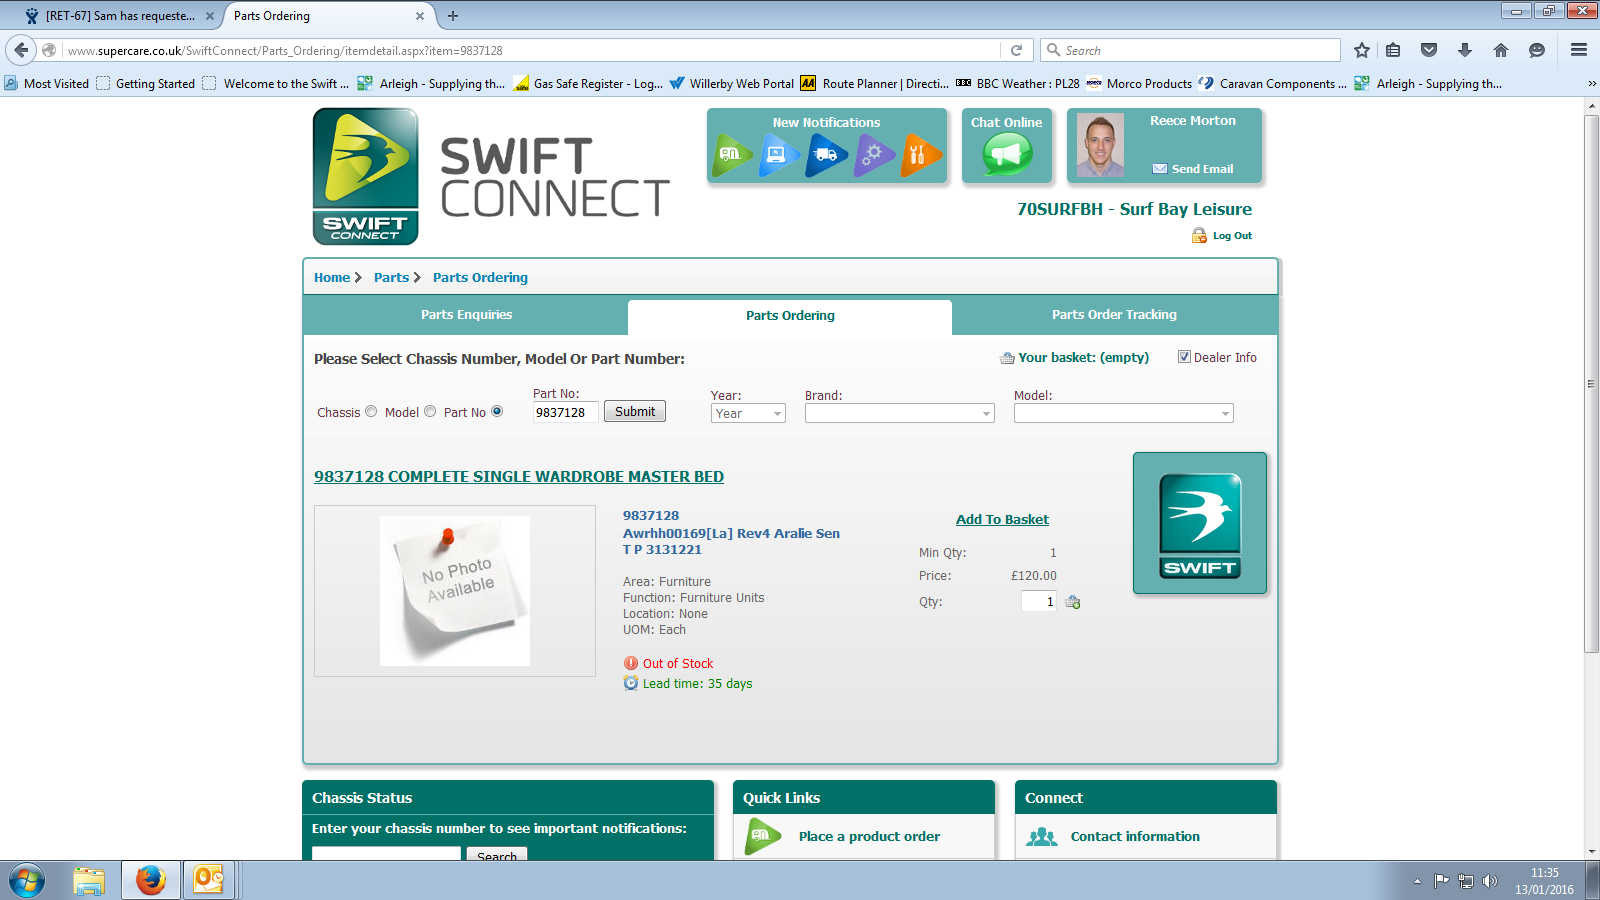Viewport: 1600px width, 900px height.
Task: Go to Home in the breadcrumb
Action: 332,278
